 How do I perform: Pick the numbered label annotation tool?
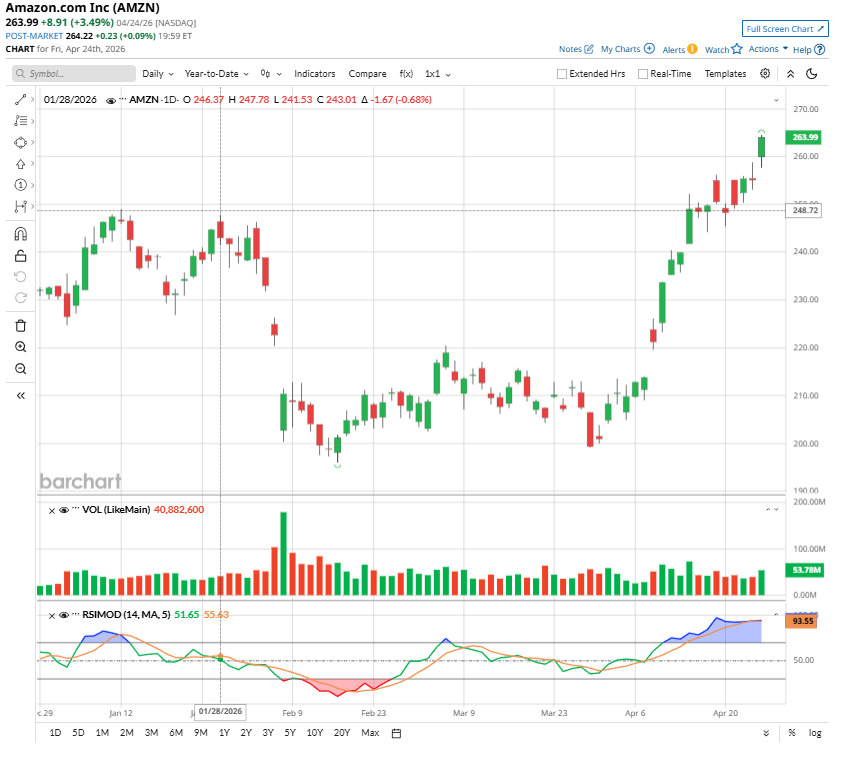pos(21,185)
